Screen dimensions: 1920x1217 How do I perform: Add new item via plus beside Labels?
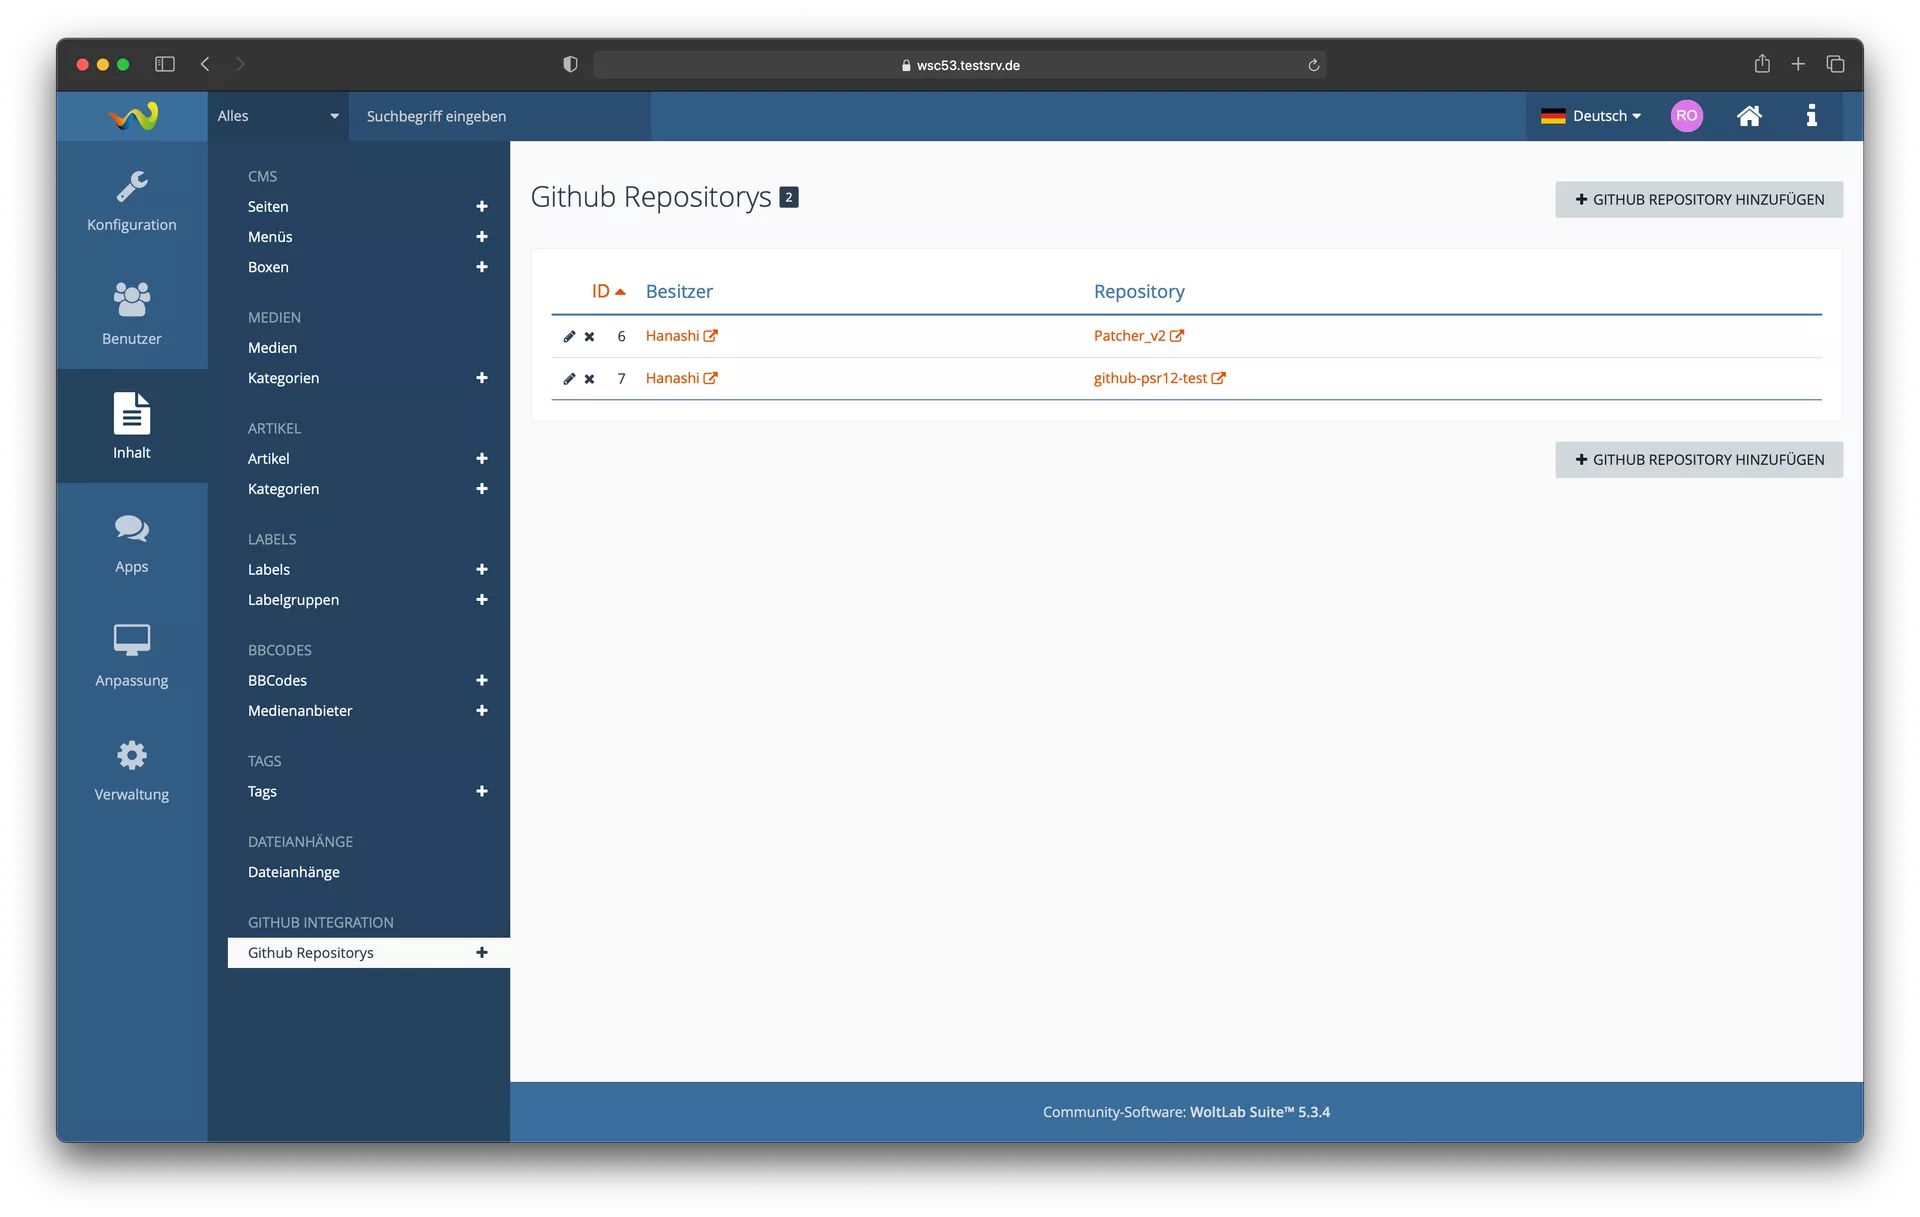(482, 570)
